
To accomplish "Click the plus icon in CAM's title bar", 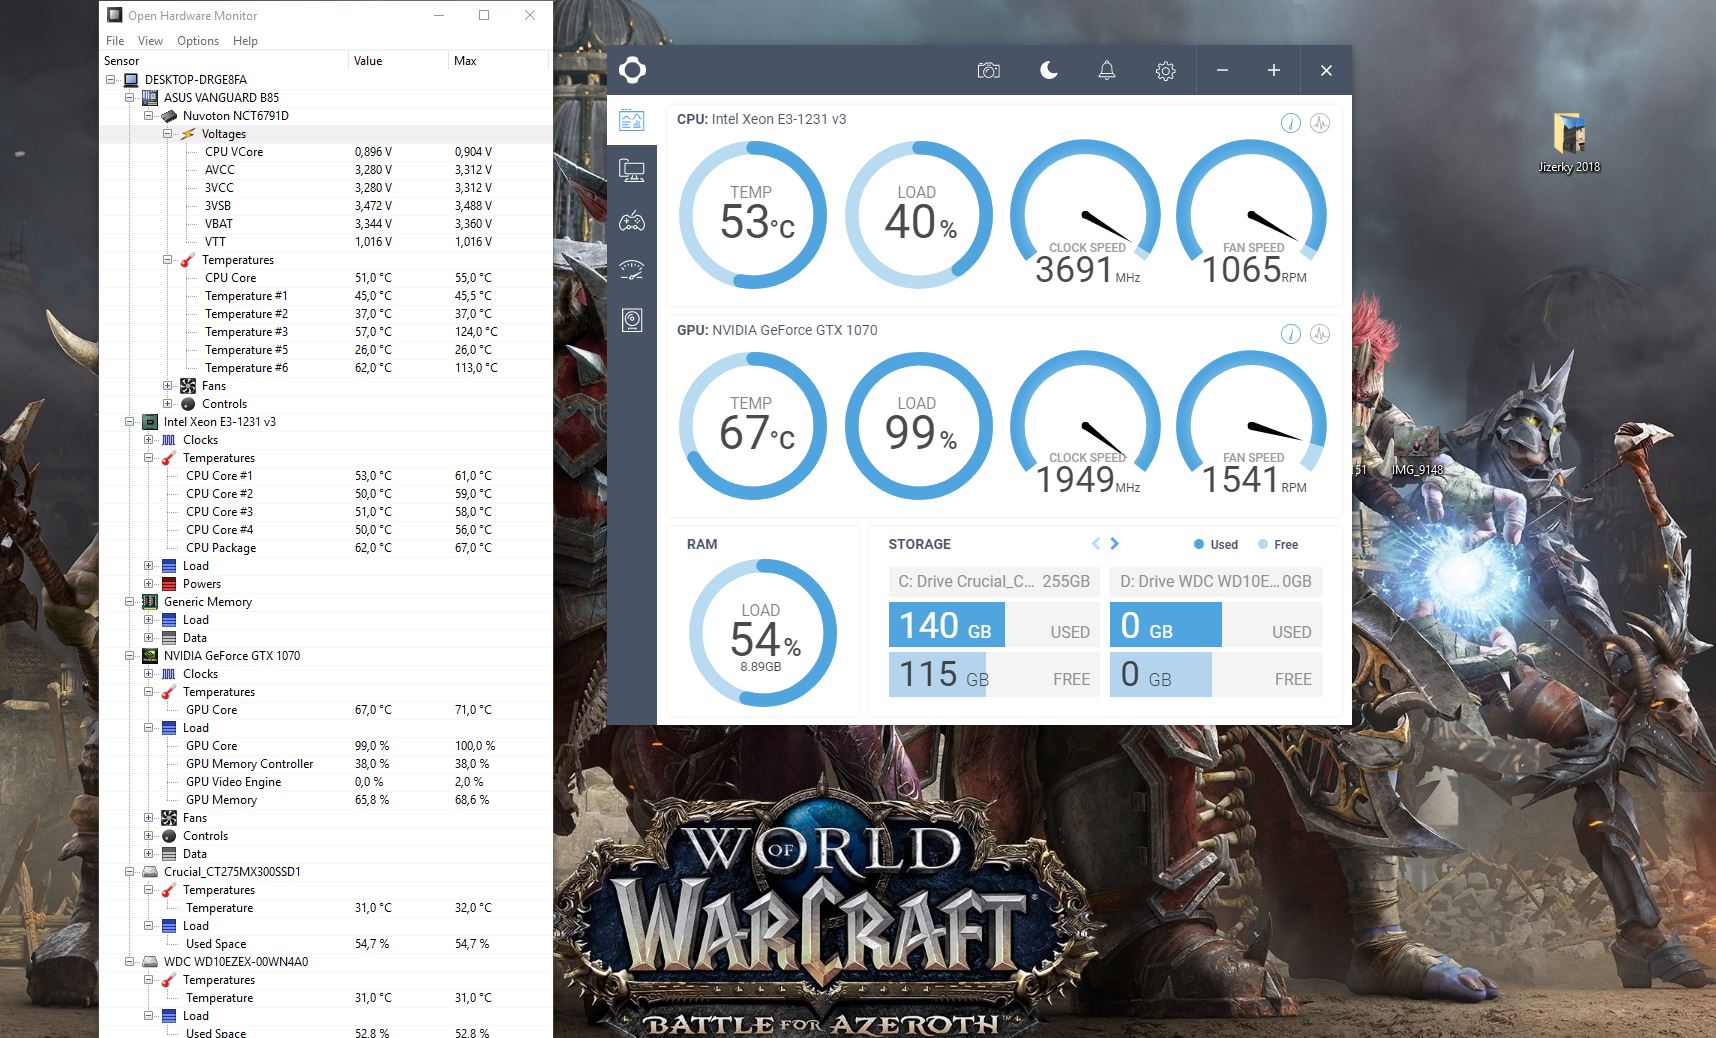I will pyautogui.click(x=1273, y=70).
